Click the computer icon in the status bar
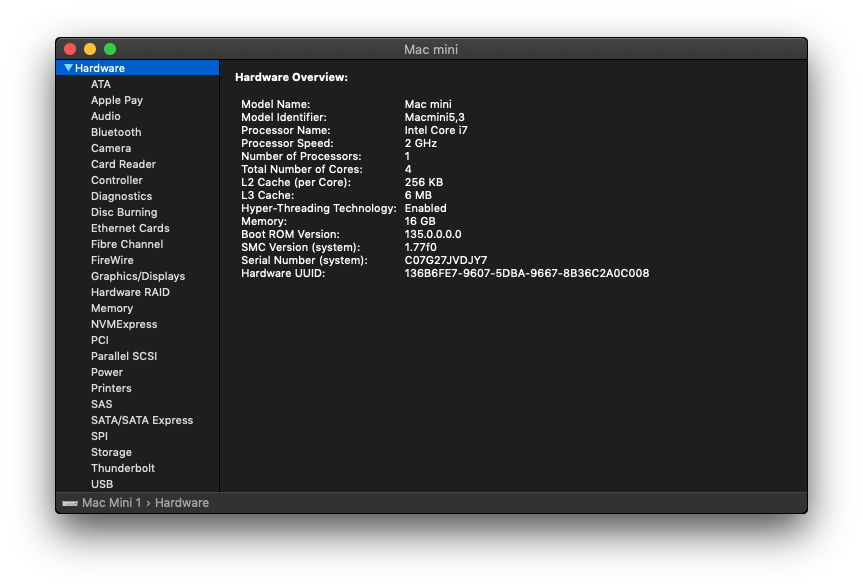Viewport: 863px width, 587px height. coord(68,502)
